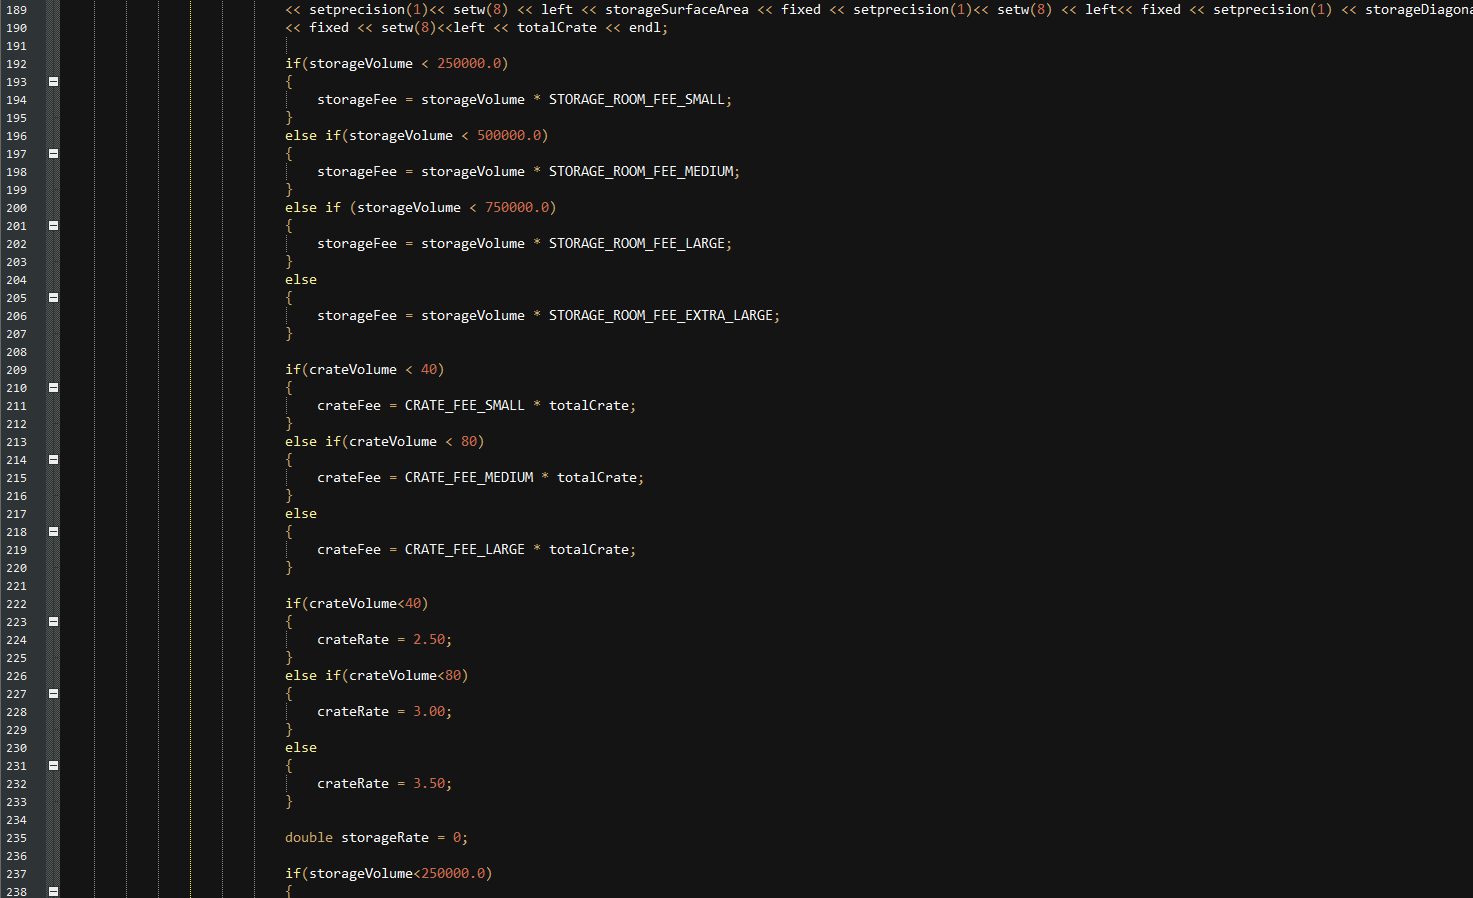The image size is (1473, 898).
Task: Collapse the else block at line 218
Action: [x=53, y=531]
